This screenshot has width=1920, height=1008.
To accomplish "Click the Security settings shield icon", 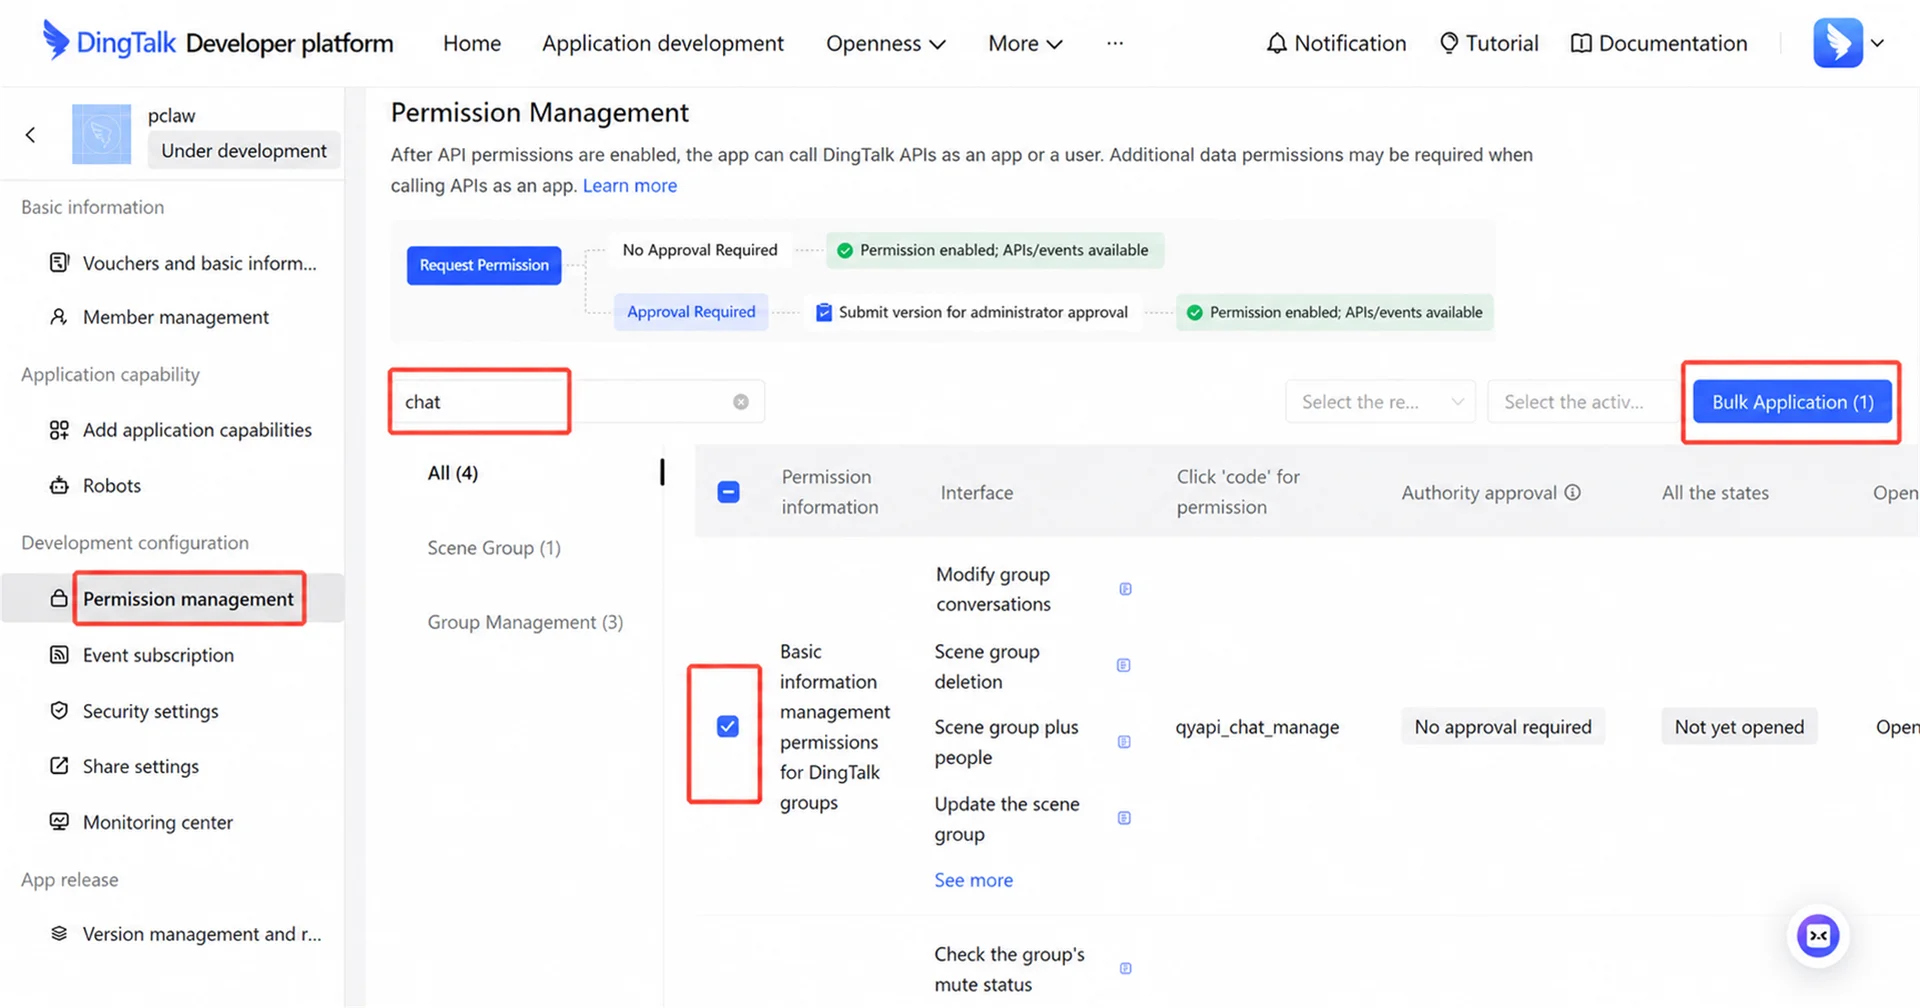I will tap(59, 711).
